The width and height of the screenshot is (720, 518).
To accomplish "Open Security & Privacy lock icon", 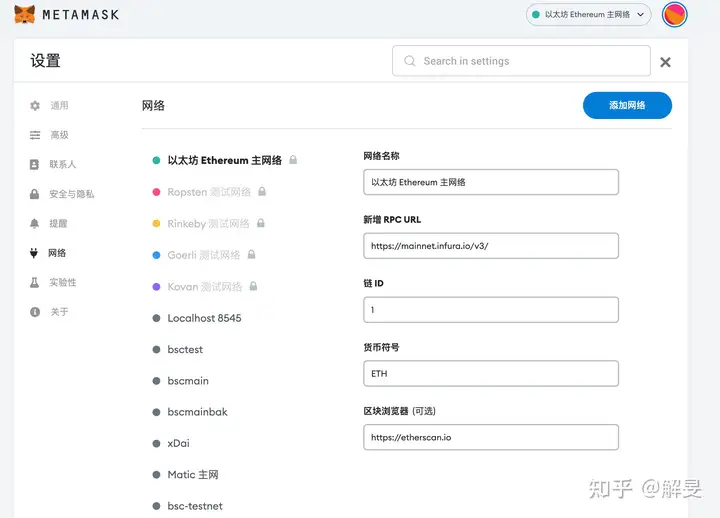I will pyautogui.click(x=34, y=194).
